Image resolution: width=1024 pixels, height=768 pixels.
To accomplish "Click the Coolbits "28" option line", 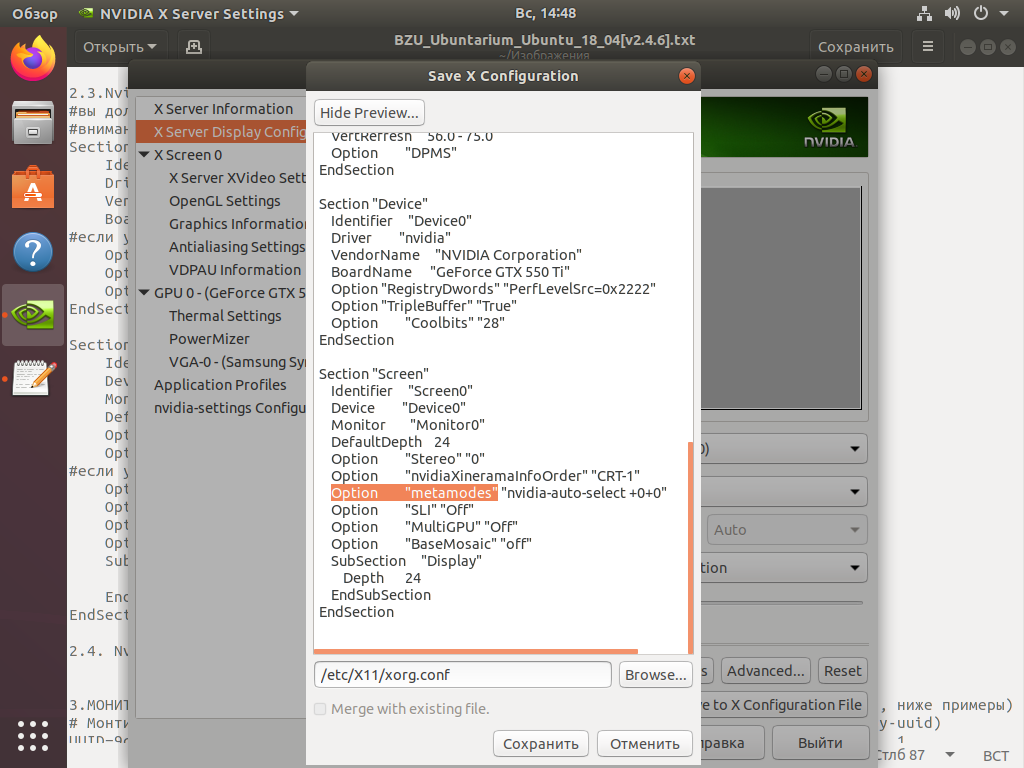I will click(x=417, y=323).
